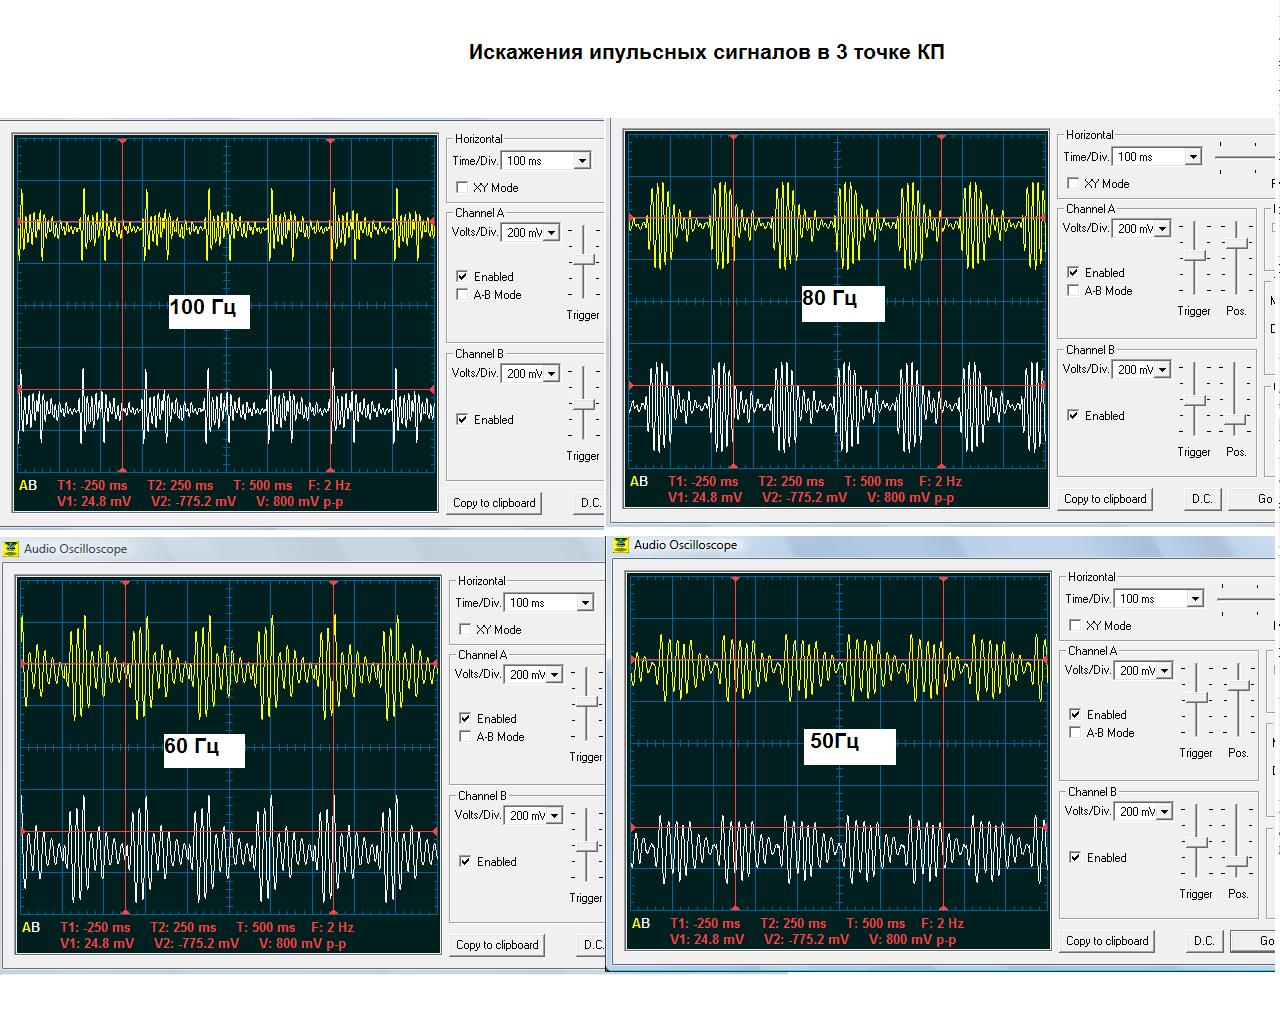Disable Channel A Enabled in the 100 Гц scope
This screenshot has width=1280, height=1024.
[462, 276]
